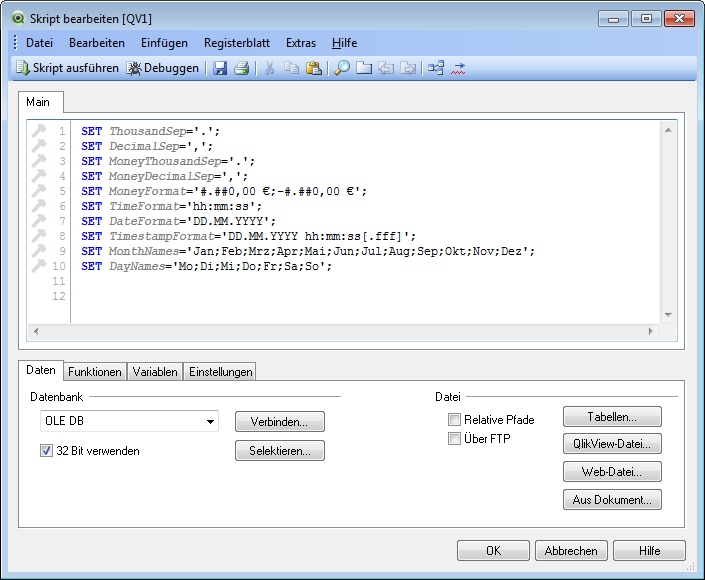
Task: Open the Einfügen menu
Action: click(x=164, y=43)
